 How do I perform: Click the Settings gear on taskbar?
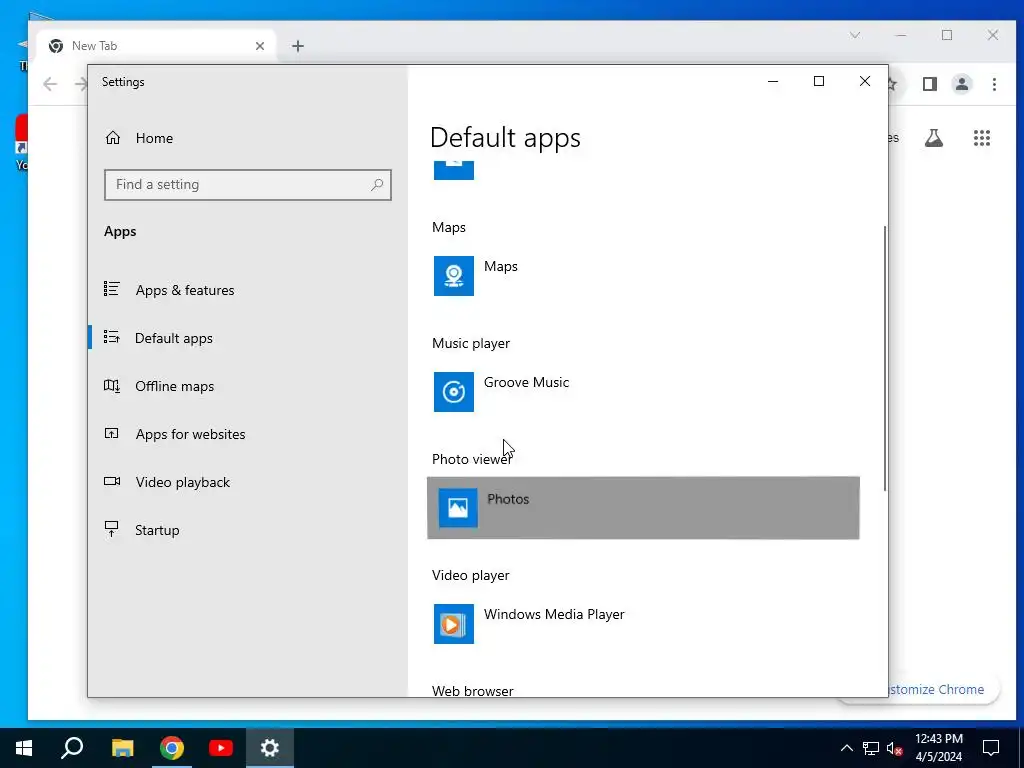click(270, 748)
